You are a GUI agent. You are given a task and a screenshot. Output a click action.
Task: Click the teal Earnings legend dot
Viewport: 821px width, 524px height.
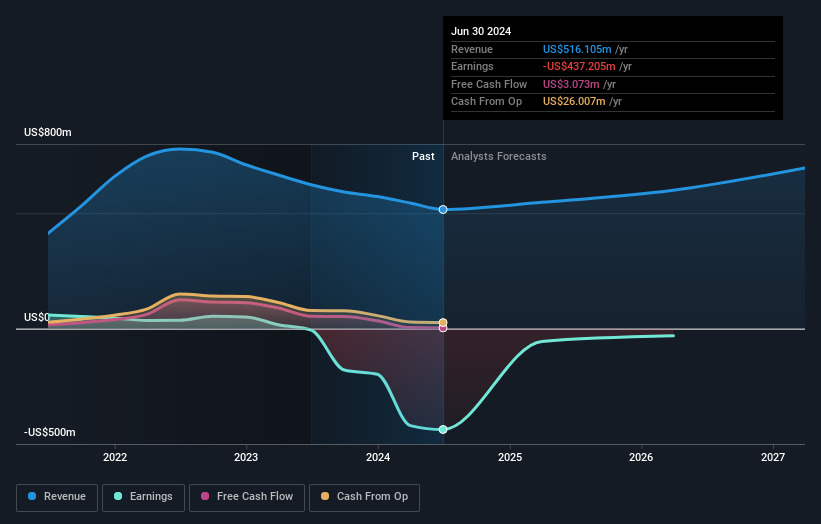pos(118,496)
